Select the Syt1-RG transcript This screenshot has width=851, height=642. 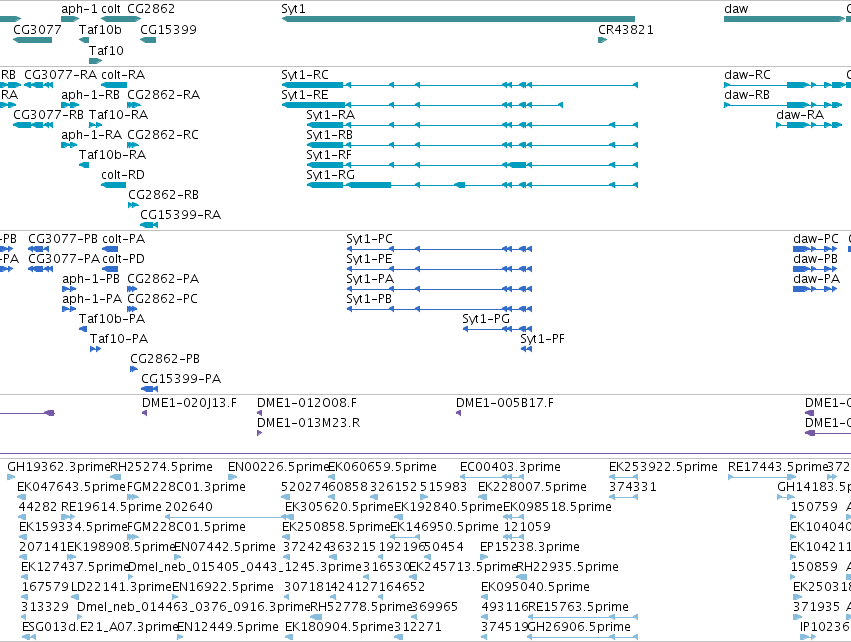coord(472,185)
